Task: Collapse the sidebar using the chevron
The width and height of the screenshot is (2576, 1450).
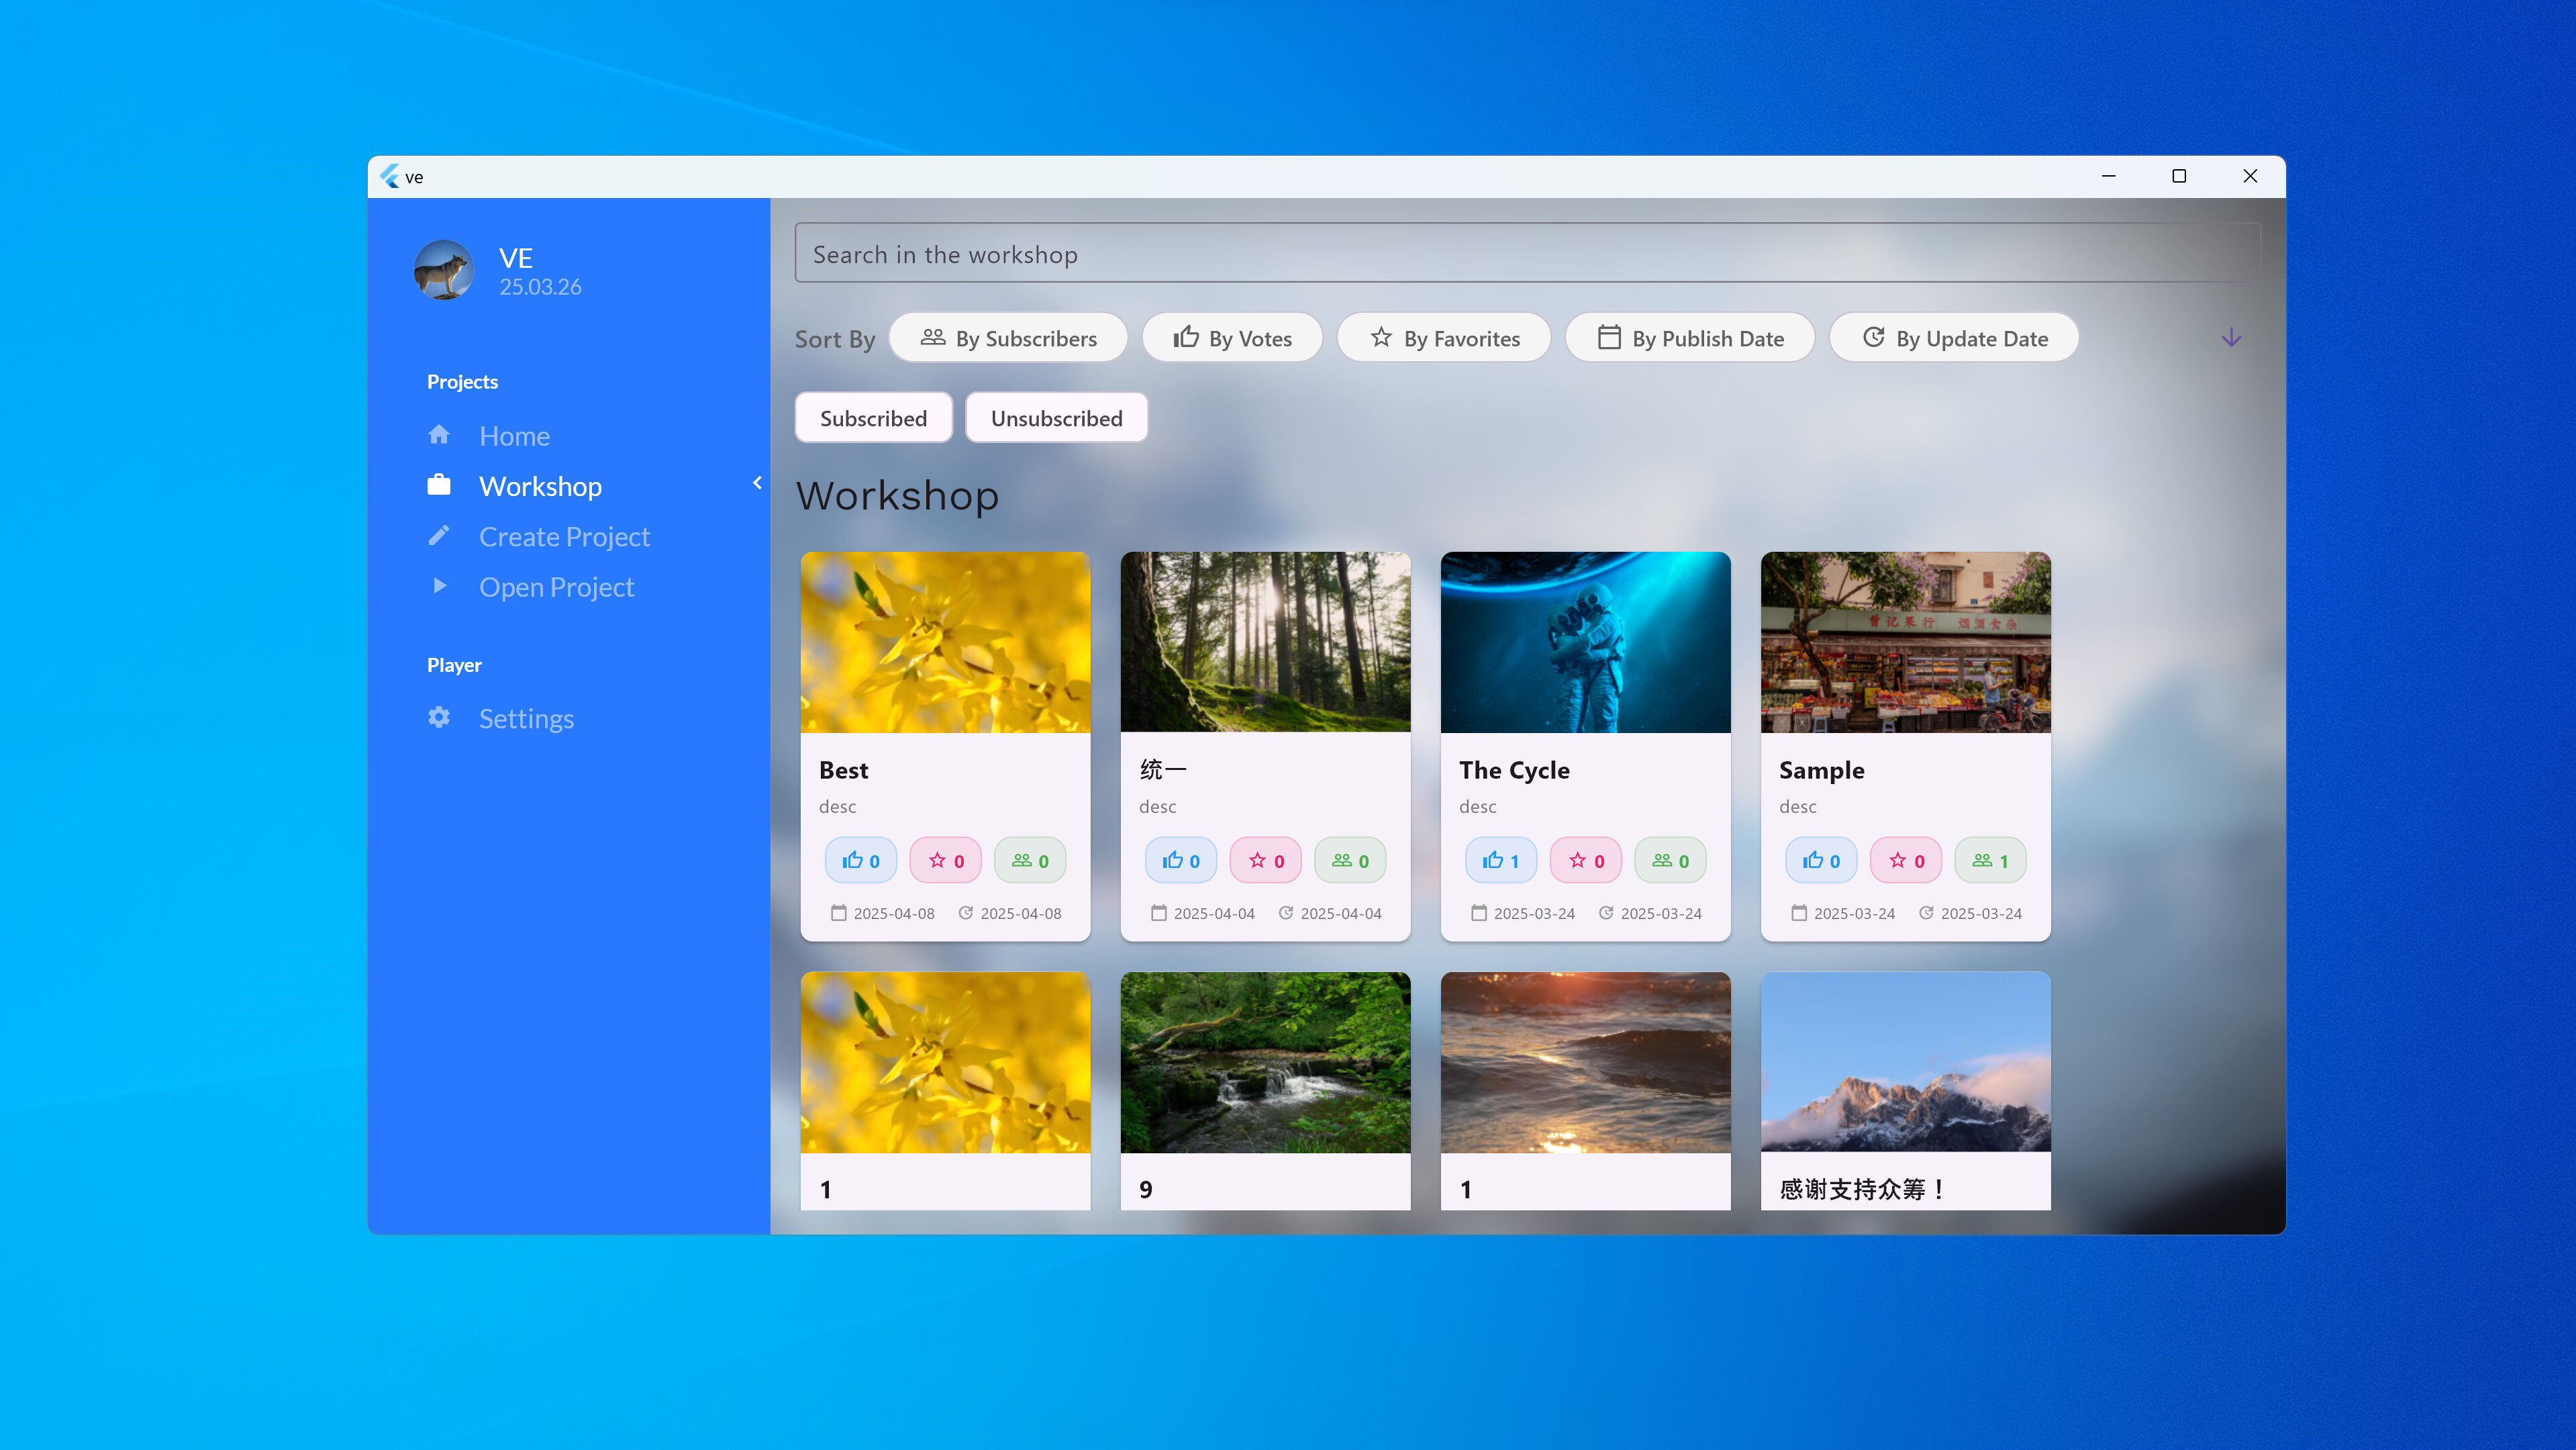Action: click(757, 482)
